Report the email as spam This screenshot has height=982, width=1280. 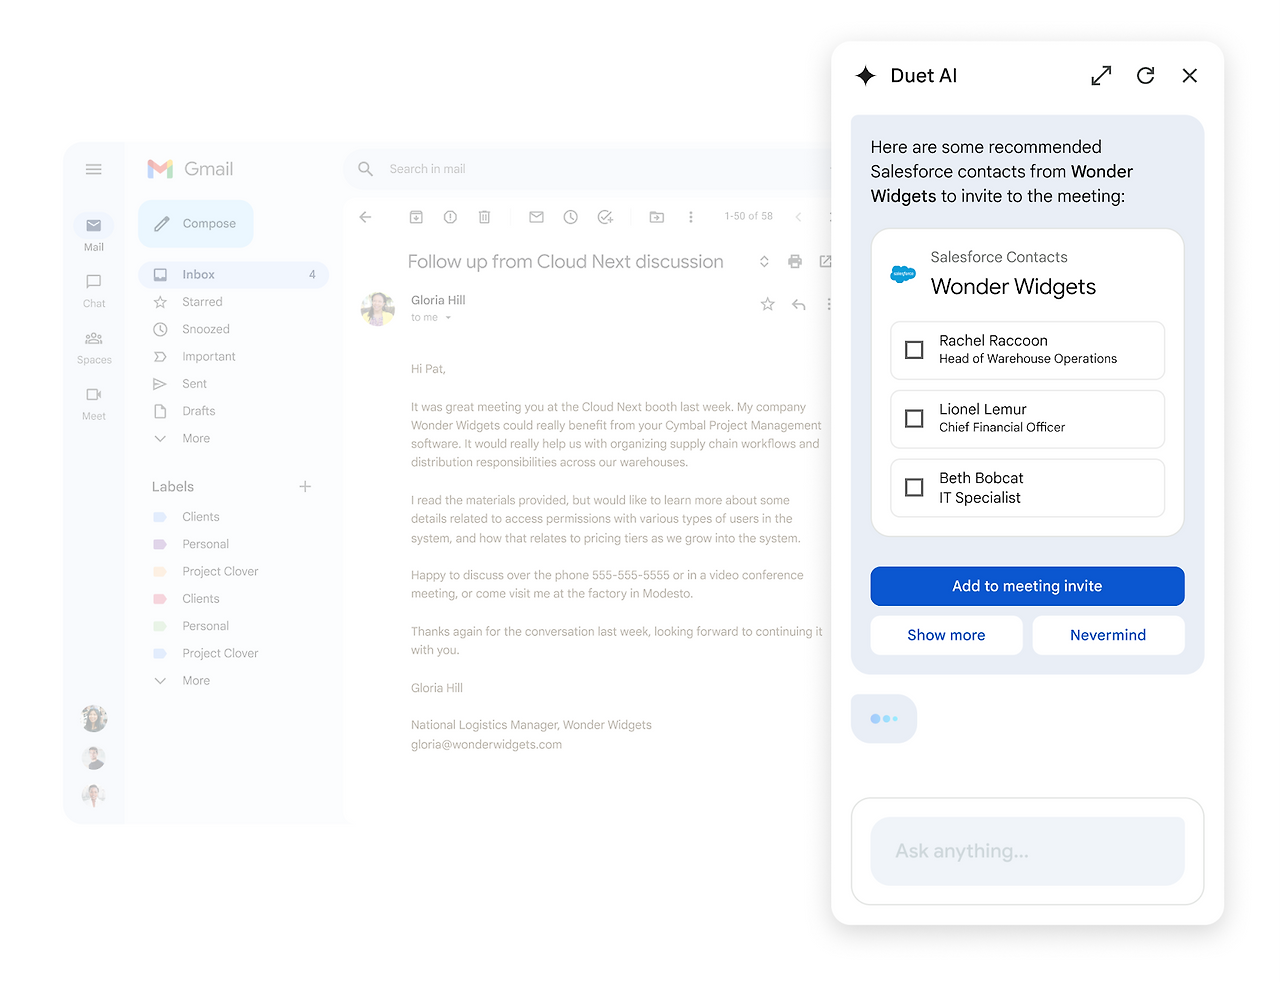(450, 217)
